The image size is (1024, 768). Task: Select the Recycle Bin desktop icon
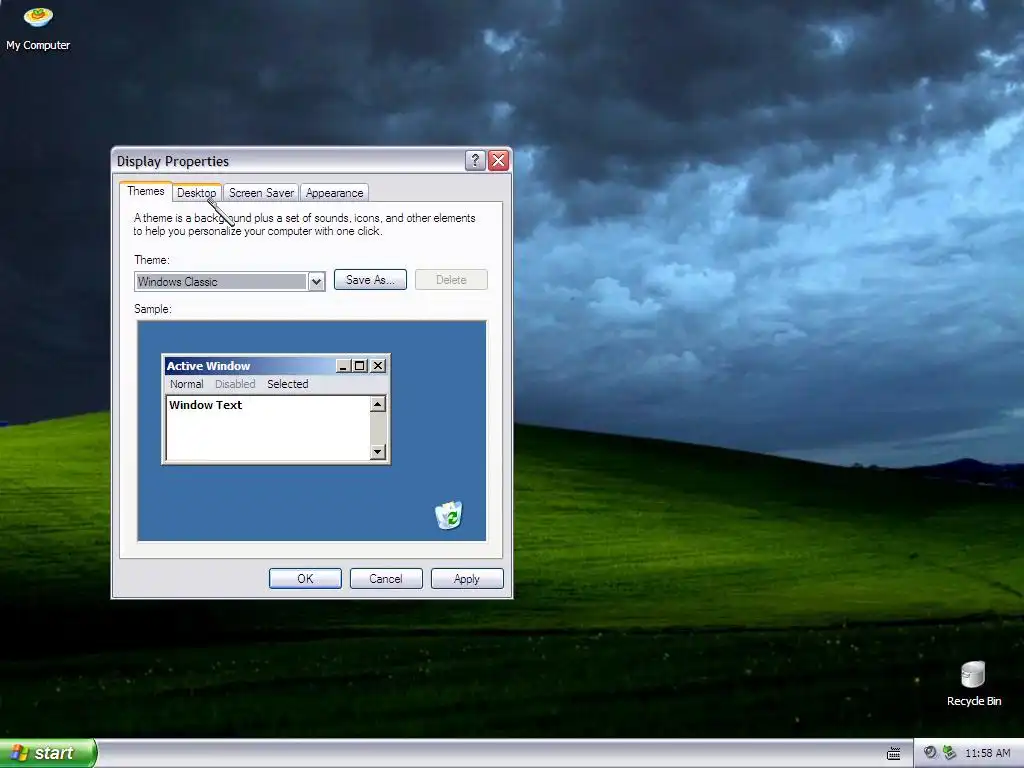coord(974,684)
